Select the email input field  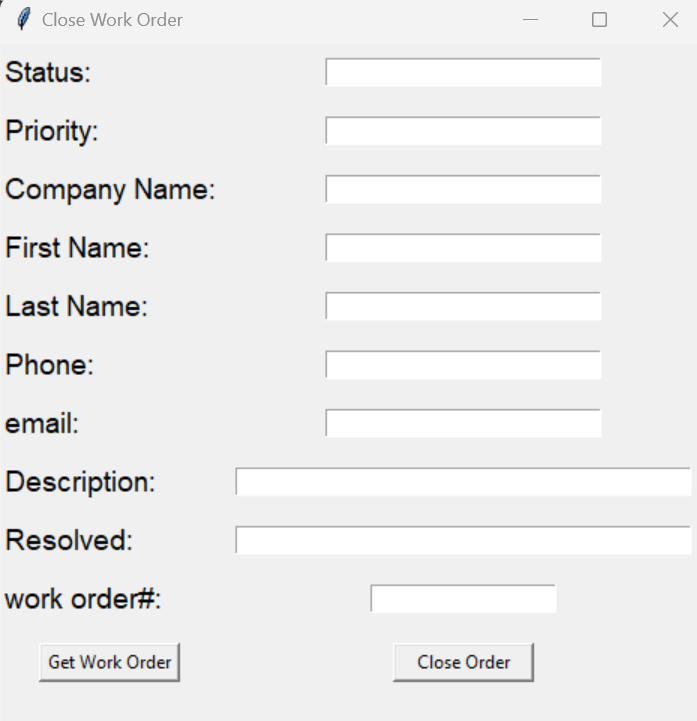tap(463, 423)
